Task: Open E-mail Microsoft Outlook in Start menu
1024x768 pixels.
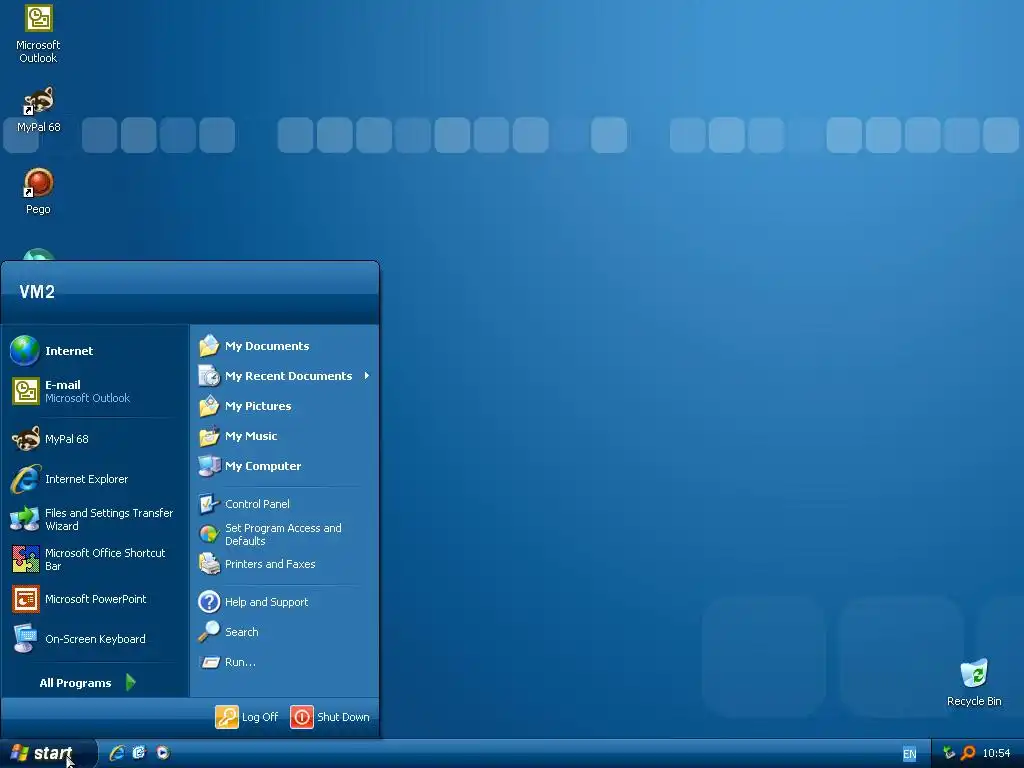Action: point(95,391)
